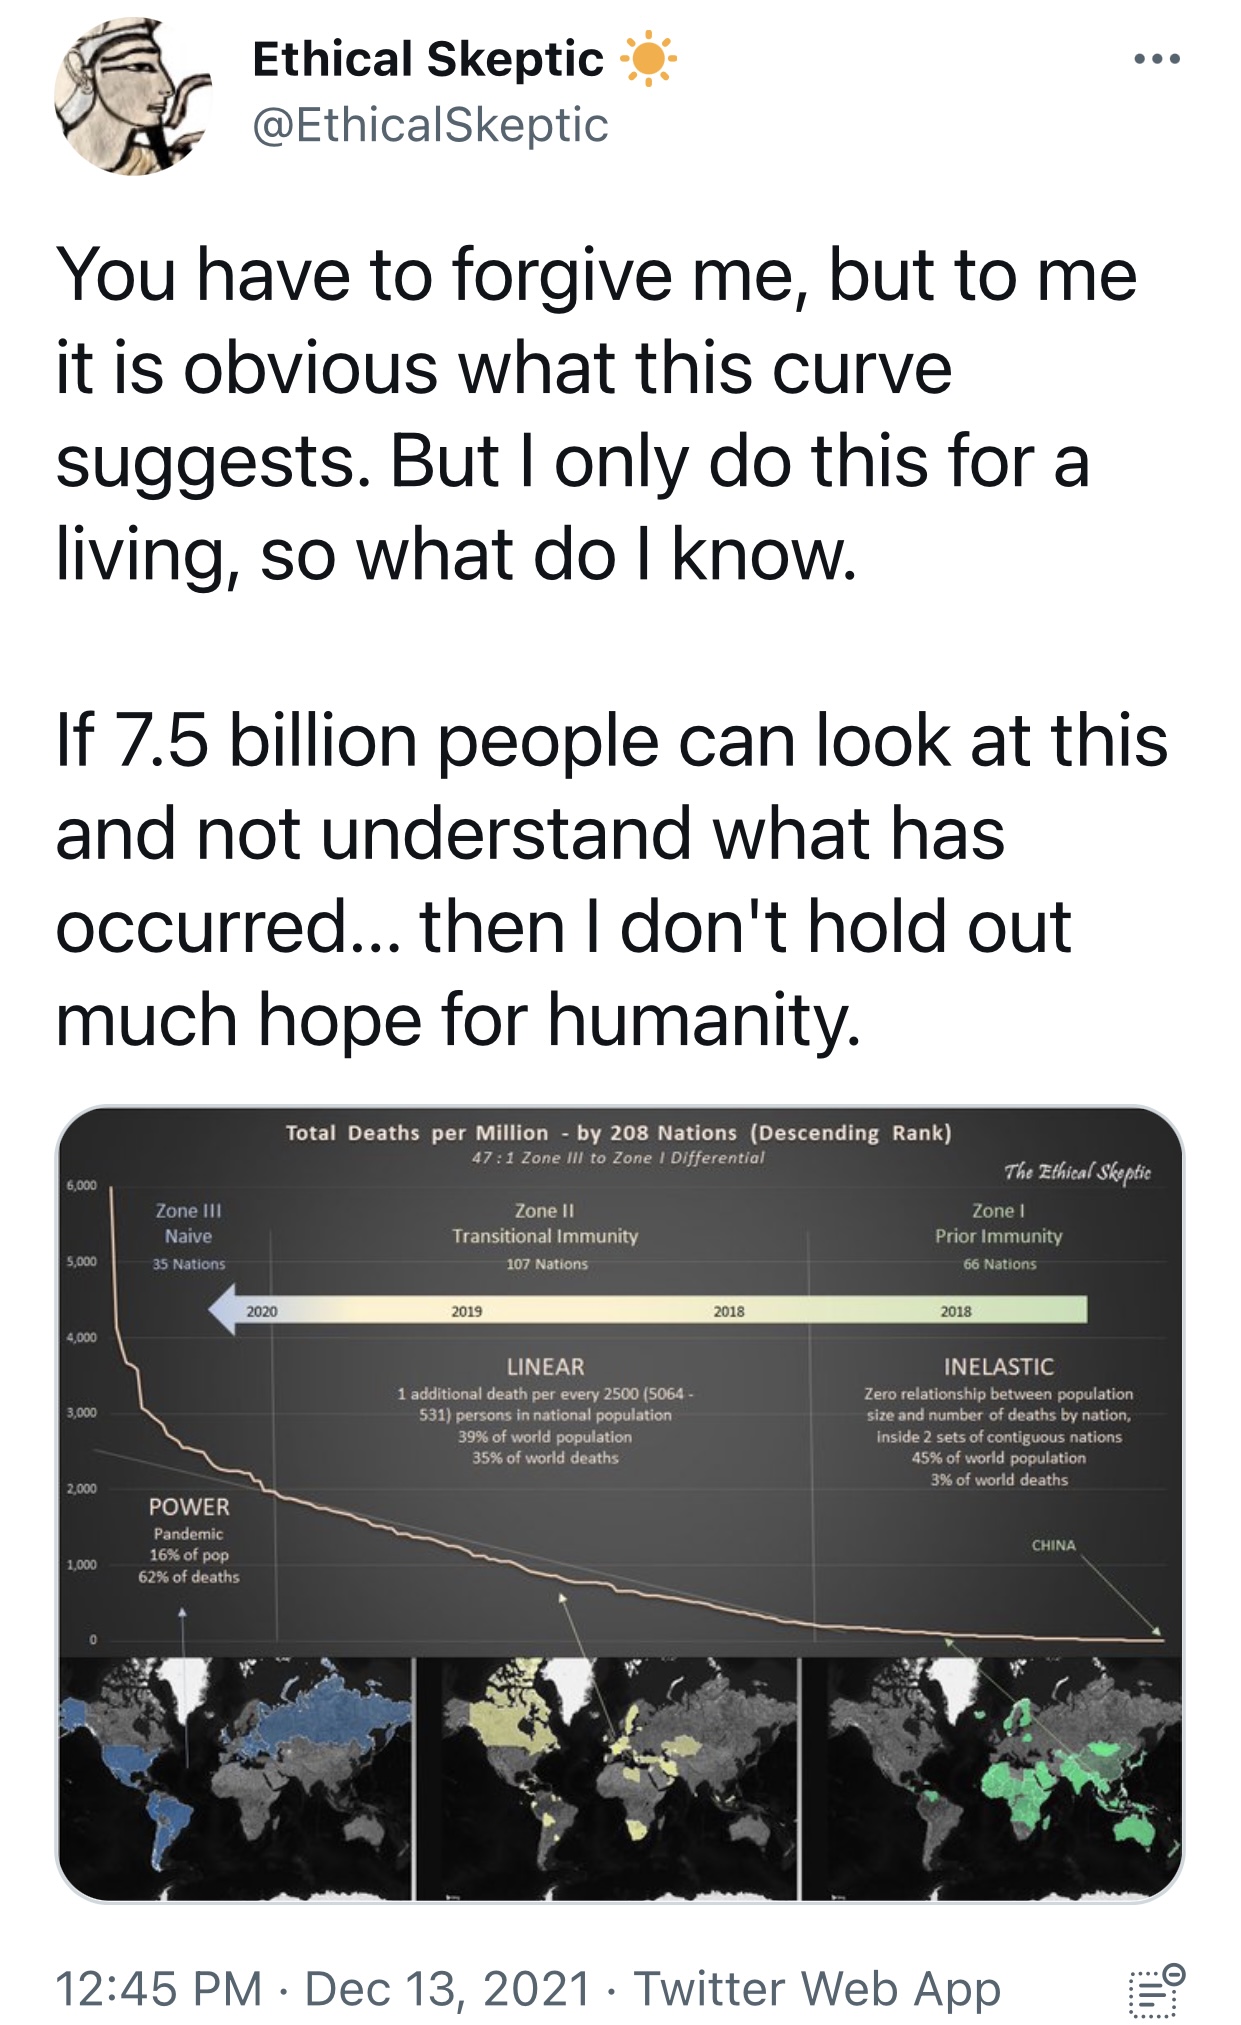Open the three-dot more options menu
The image size is (1241, 2025).
[1157, 60]
